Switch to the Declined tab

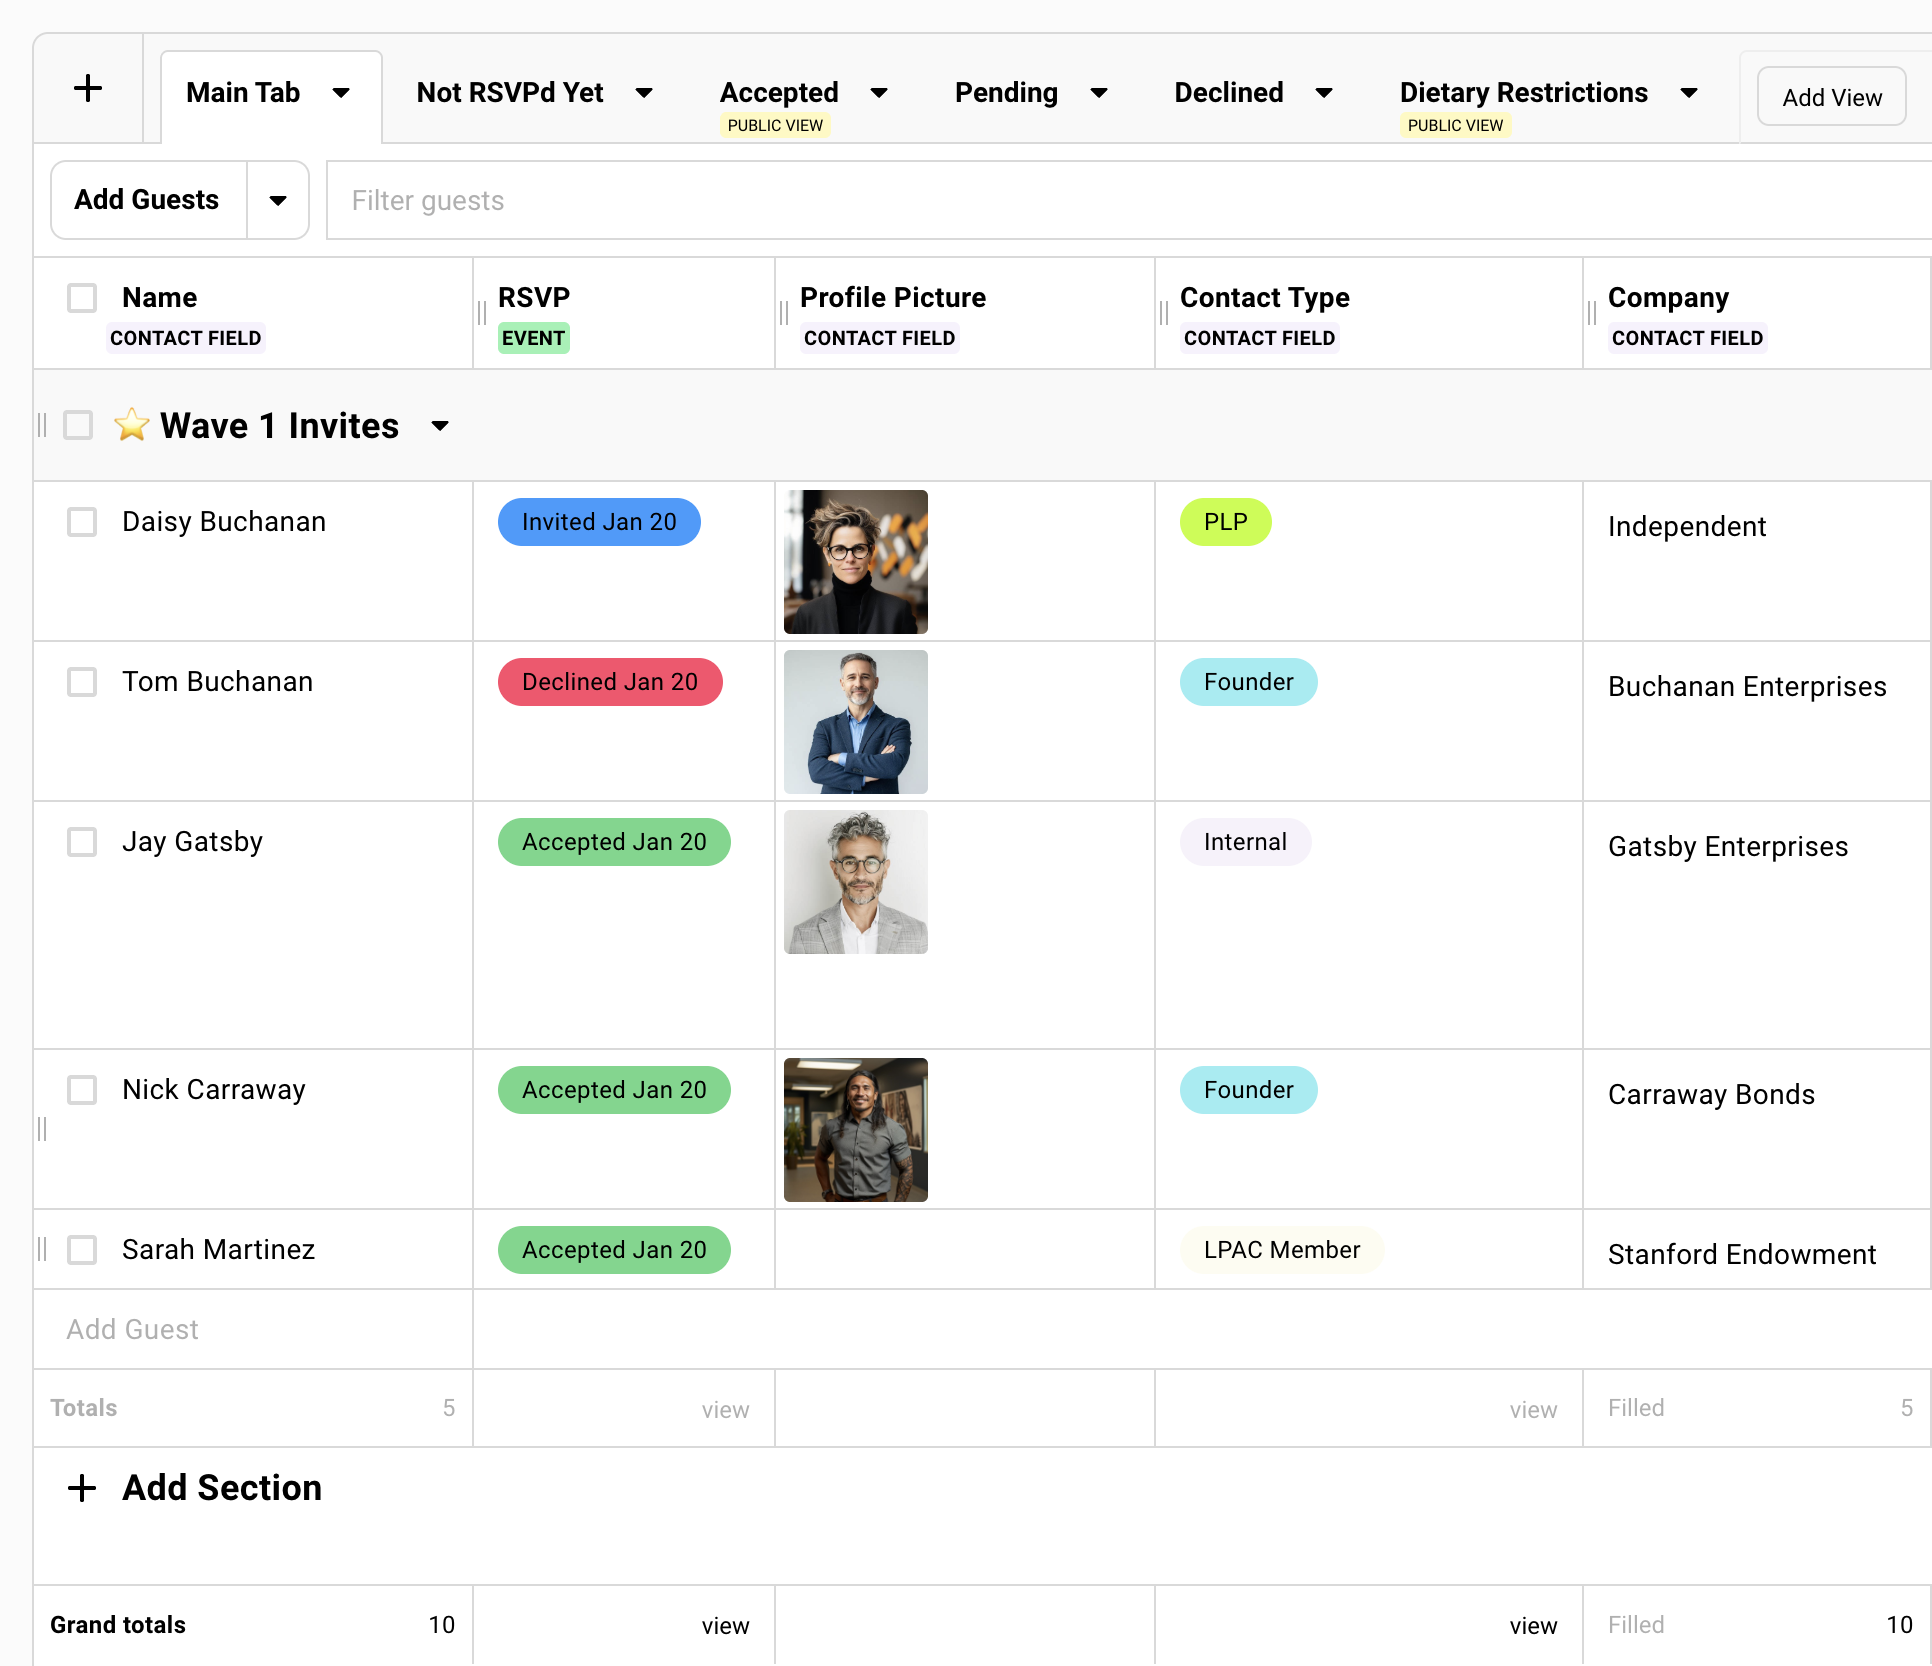pyautogui.click(x=1229, y=92)
